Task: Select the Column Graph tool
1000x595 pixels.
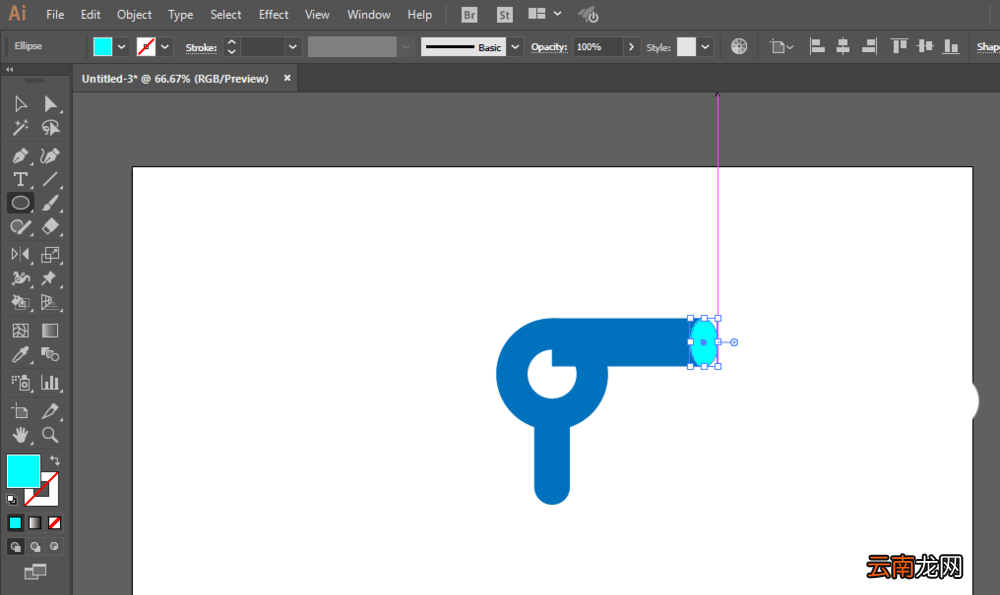Action: (x=50, y=383)
